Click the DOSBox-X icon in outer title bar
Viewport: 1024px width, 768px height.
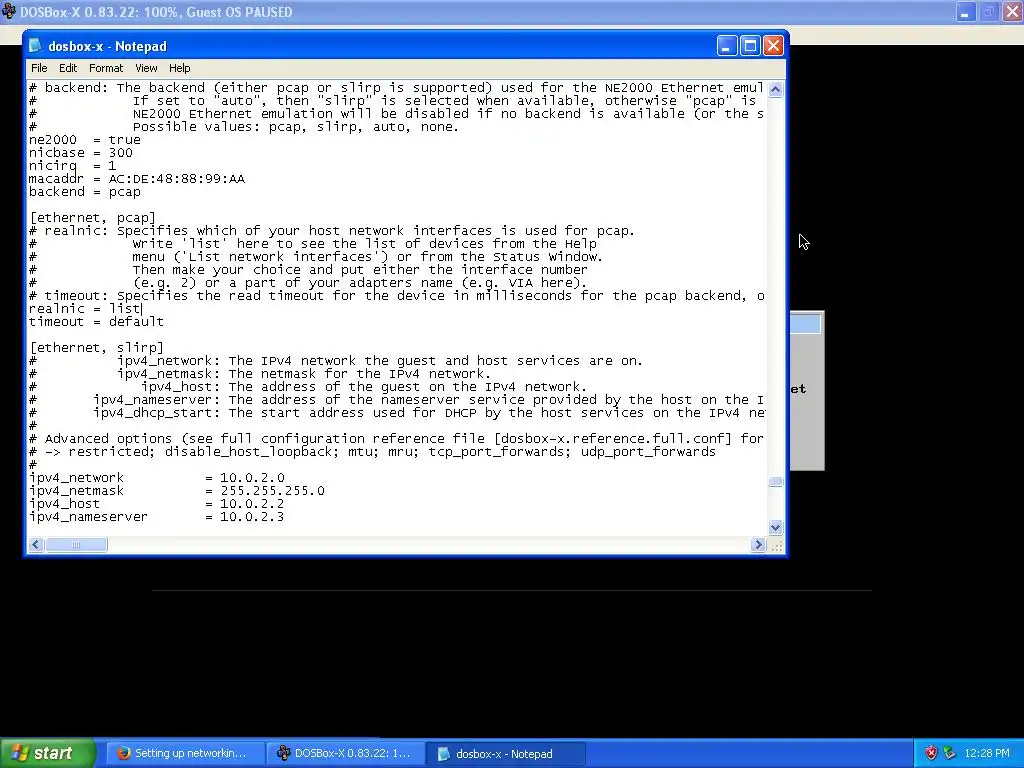pos(8,12)
